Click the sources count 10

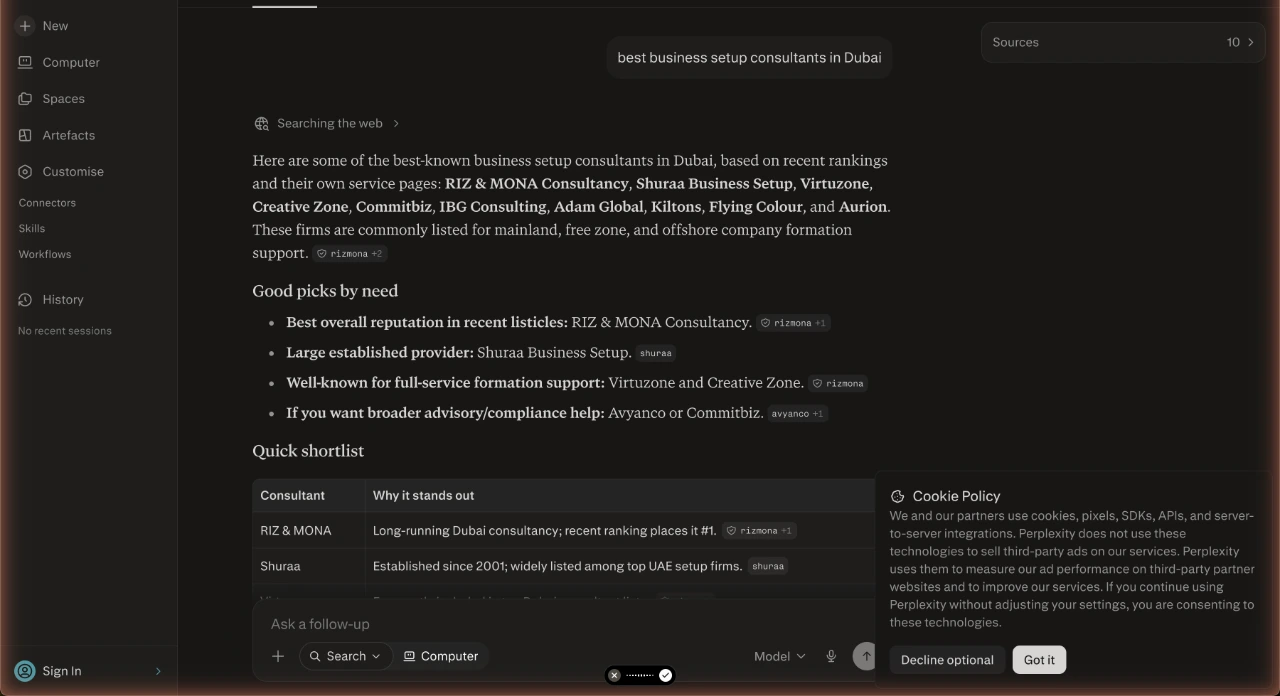pos(1233,42)
